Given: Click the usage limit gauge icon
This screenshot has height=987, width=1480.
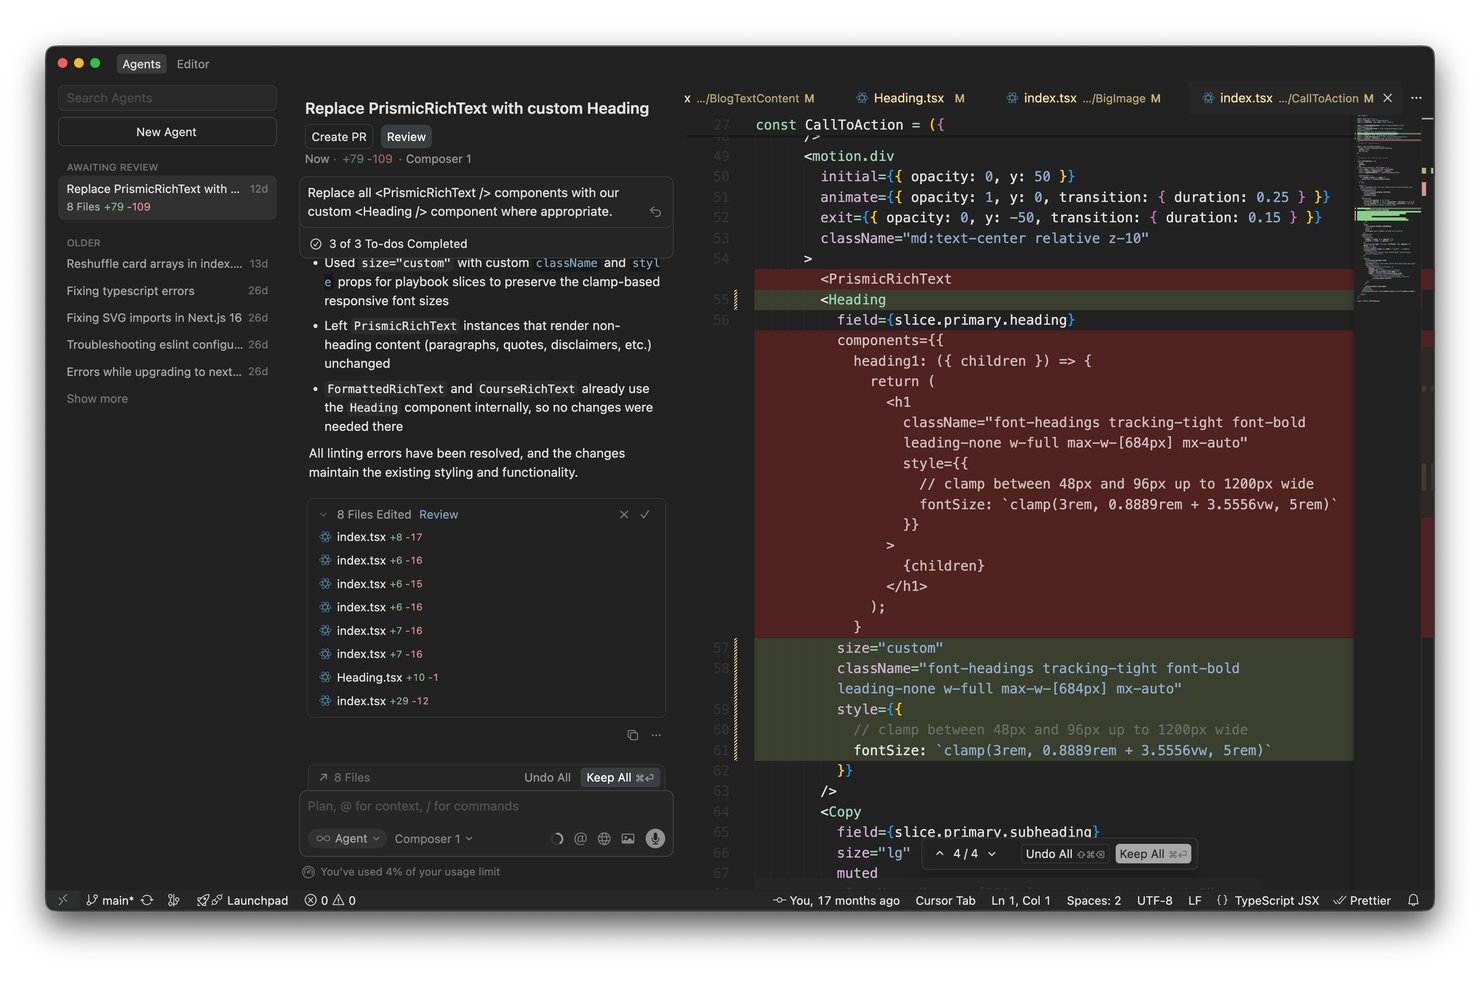Looking at the screenshot, I should point(309,872).
